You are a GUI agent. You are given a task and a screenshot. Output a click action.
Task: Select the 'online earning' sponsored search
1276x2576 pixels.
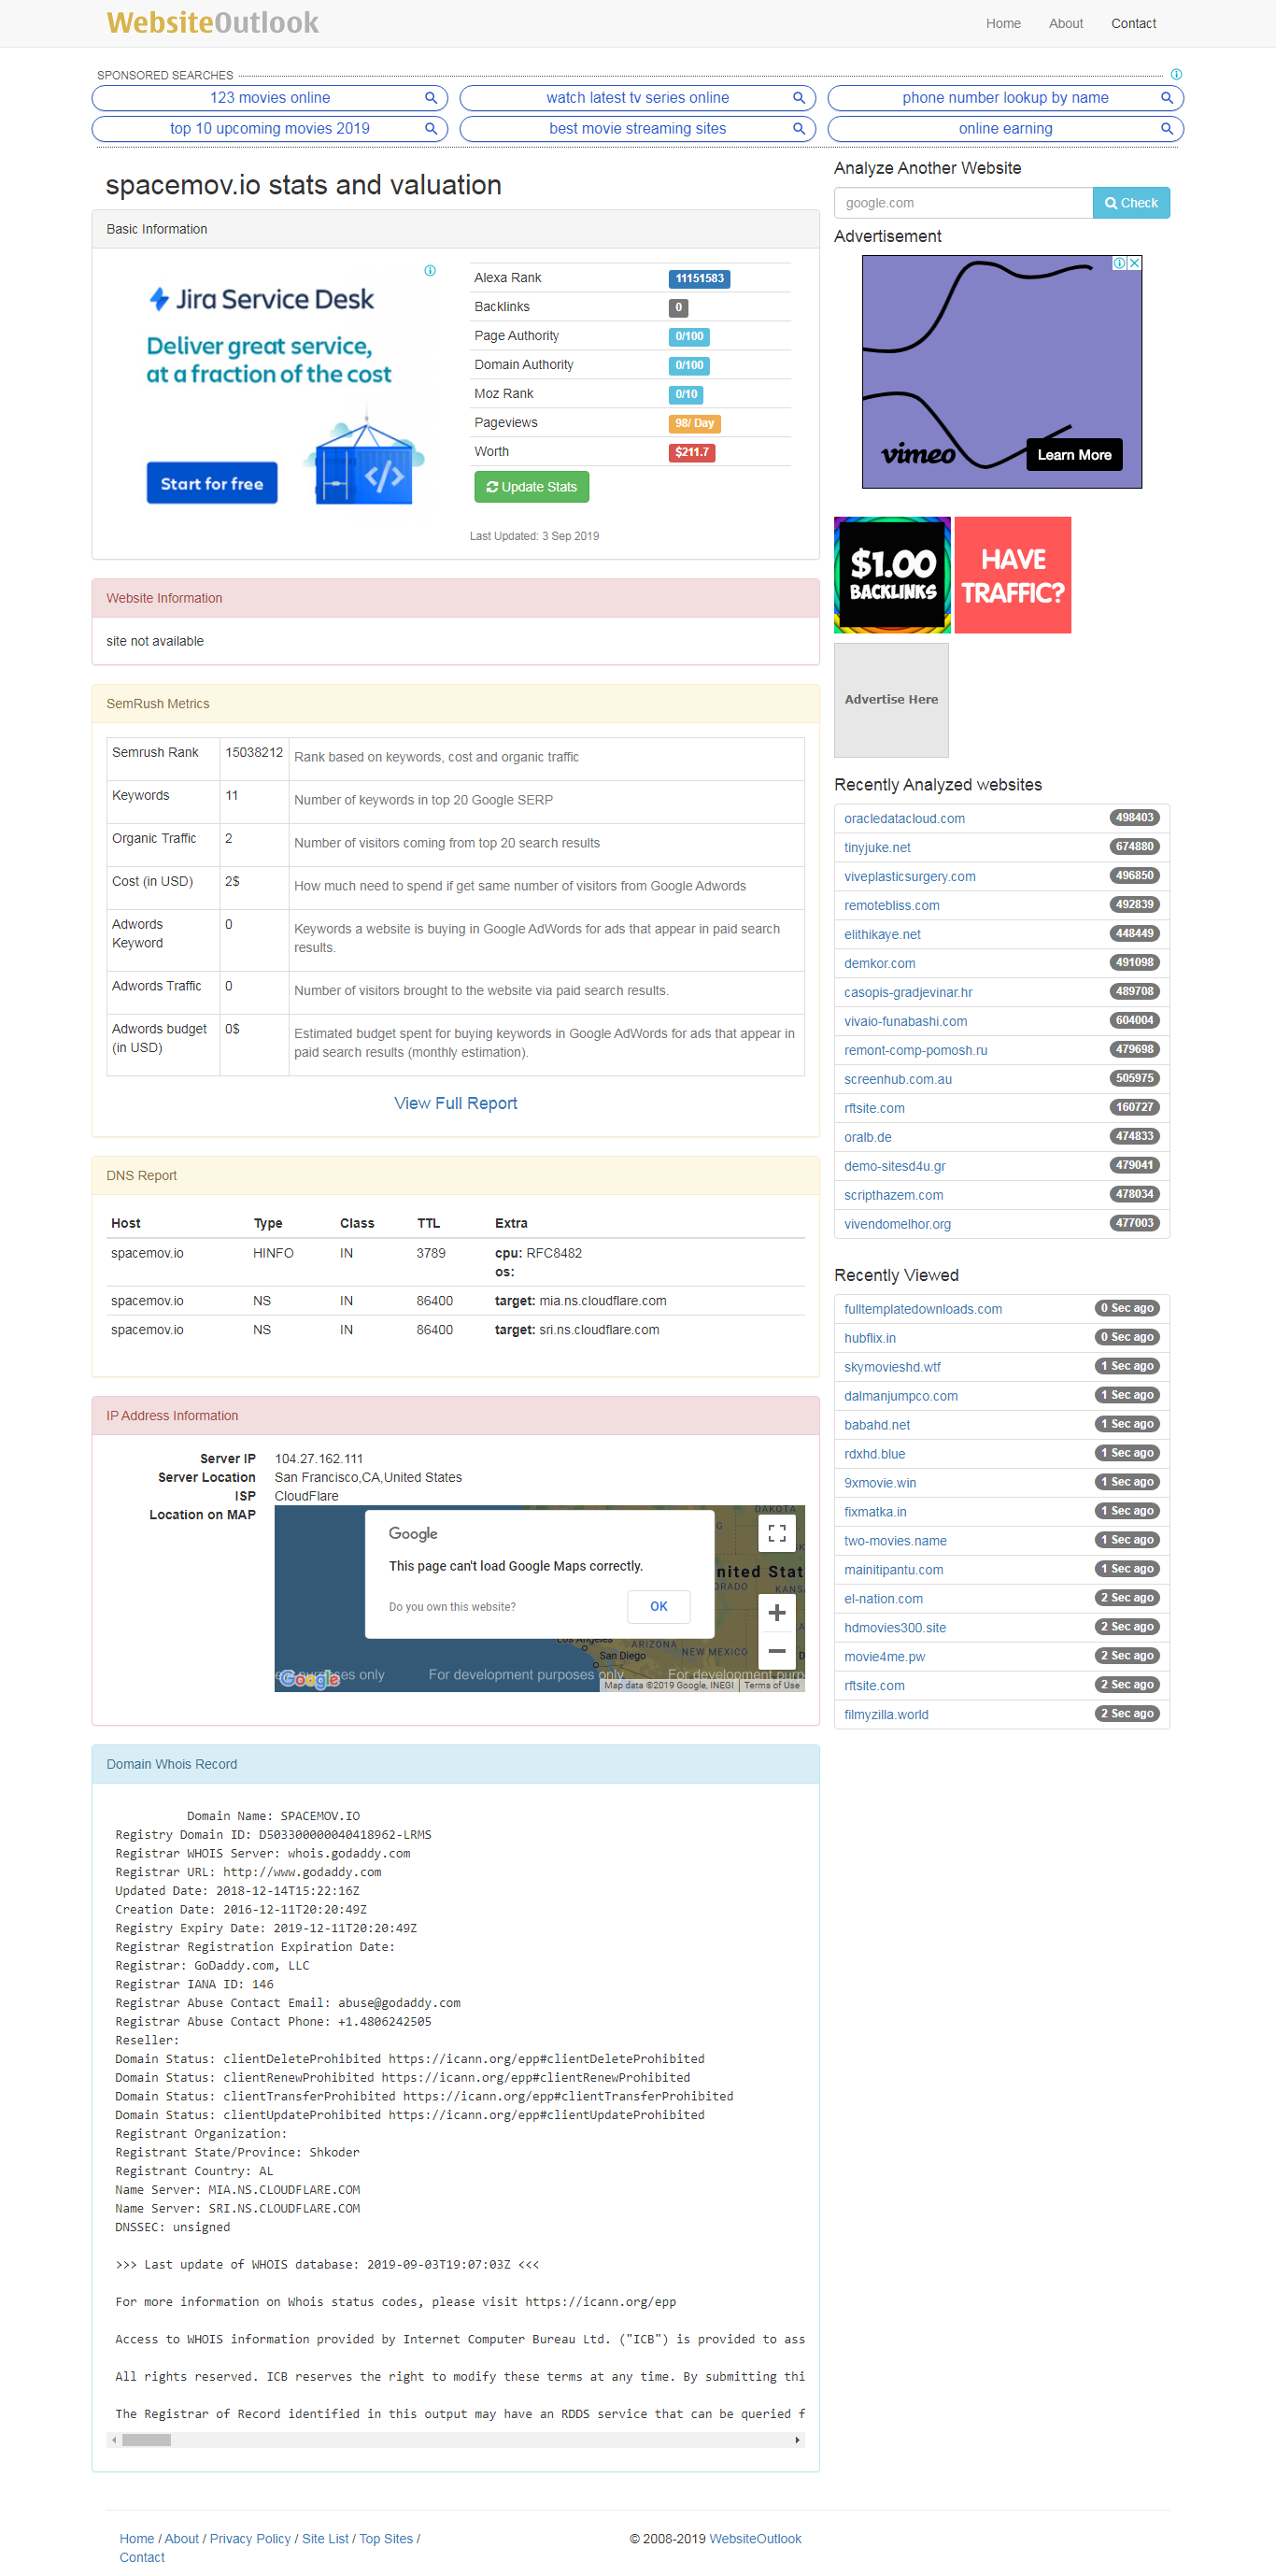point(1005,129)
